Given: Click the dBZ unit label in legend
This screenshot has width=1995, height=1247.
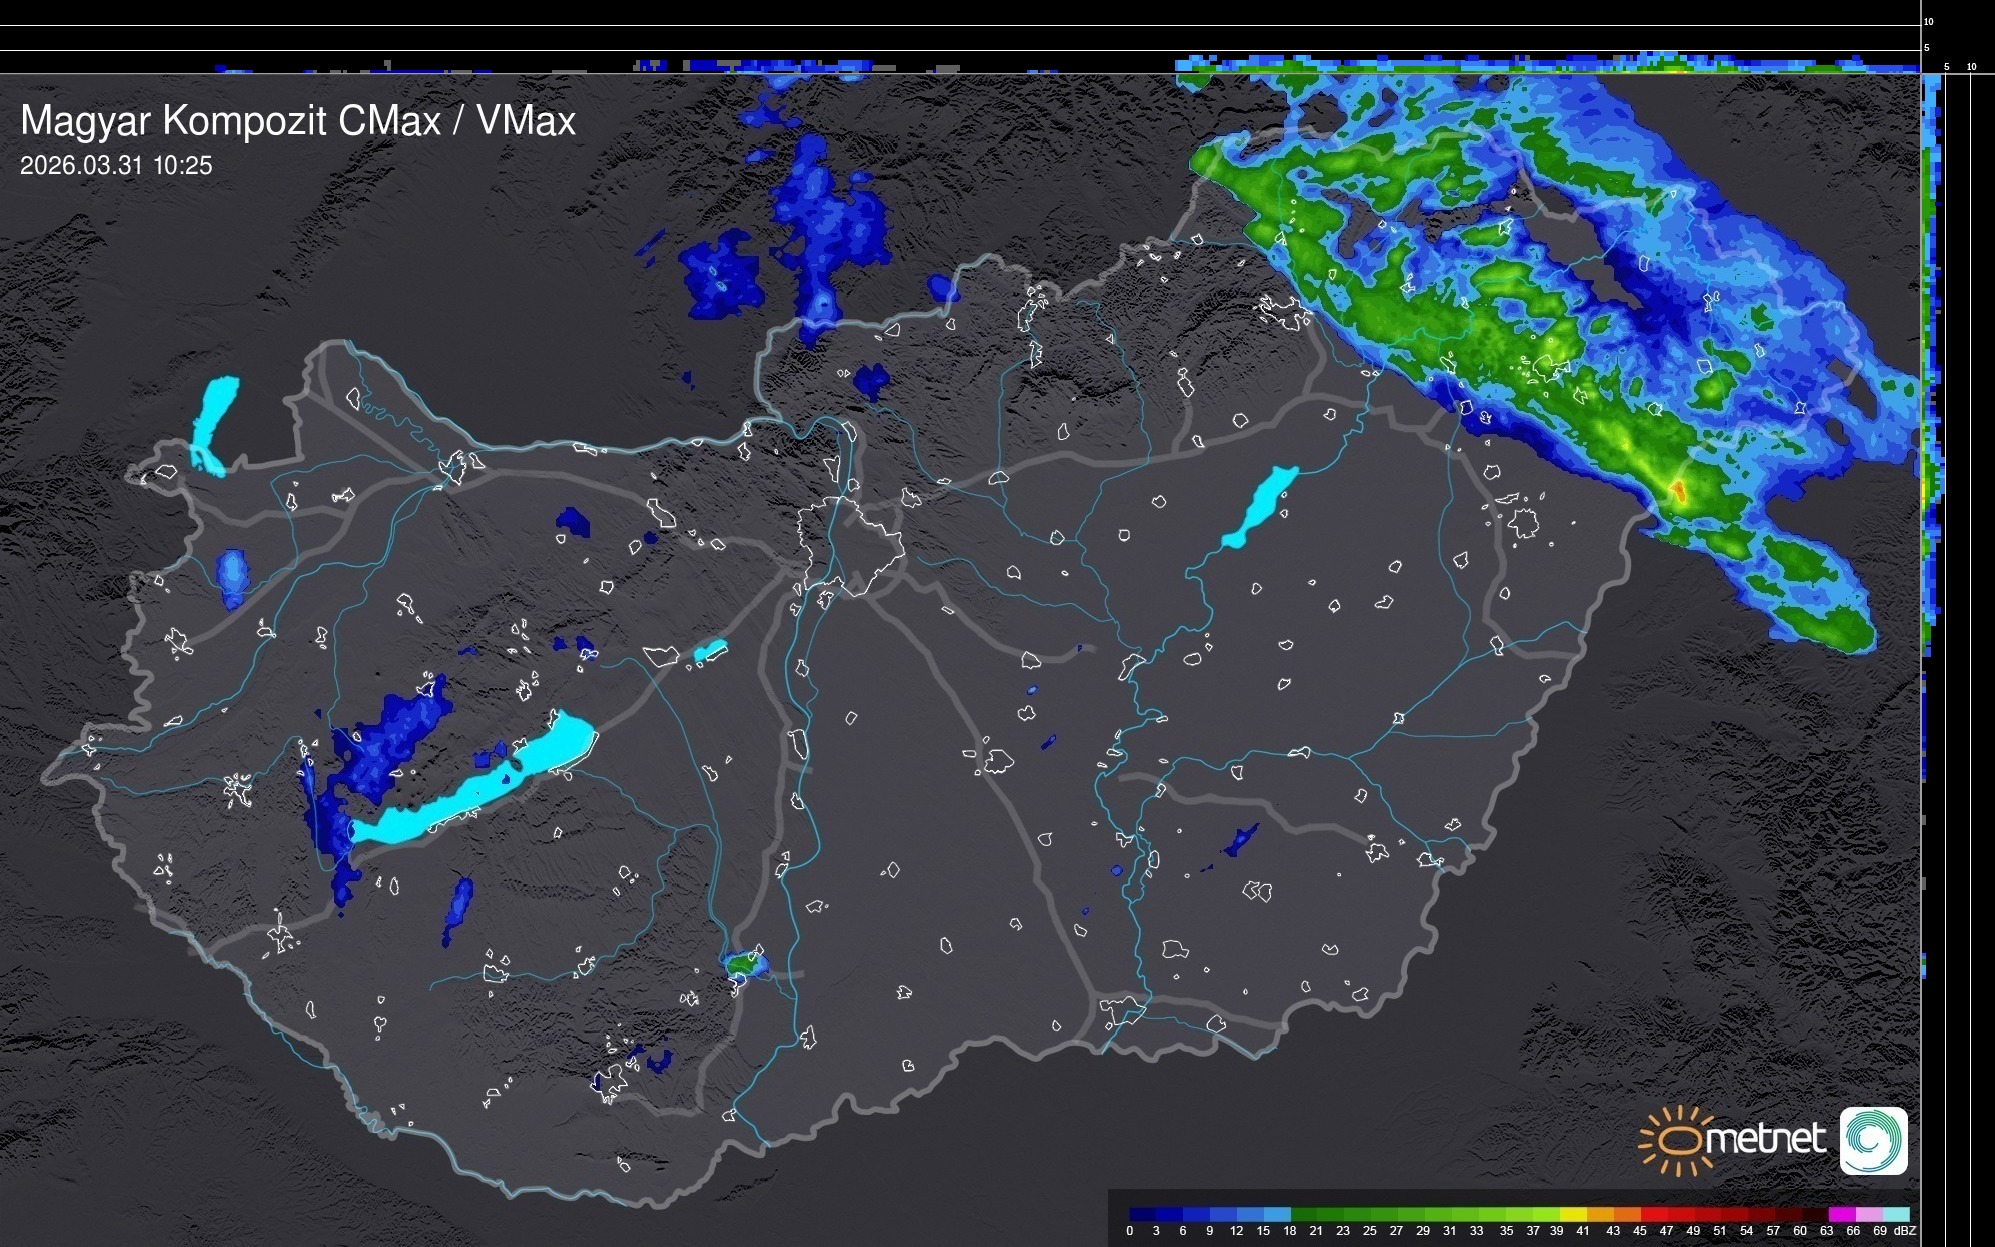Looking at the screenshot, I should tap(1904, 1231).
